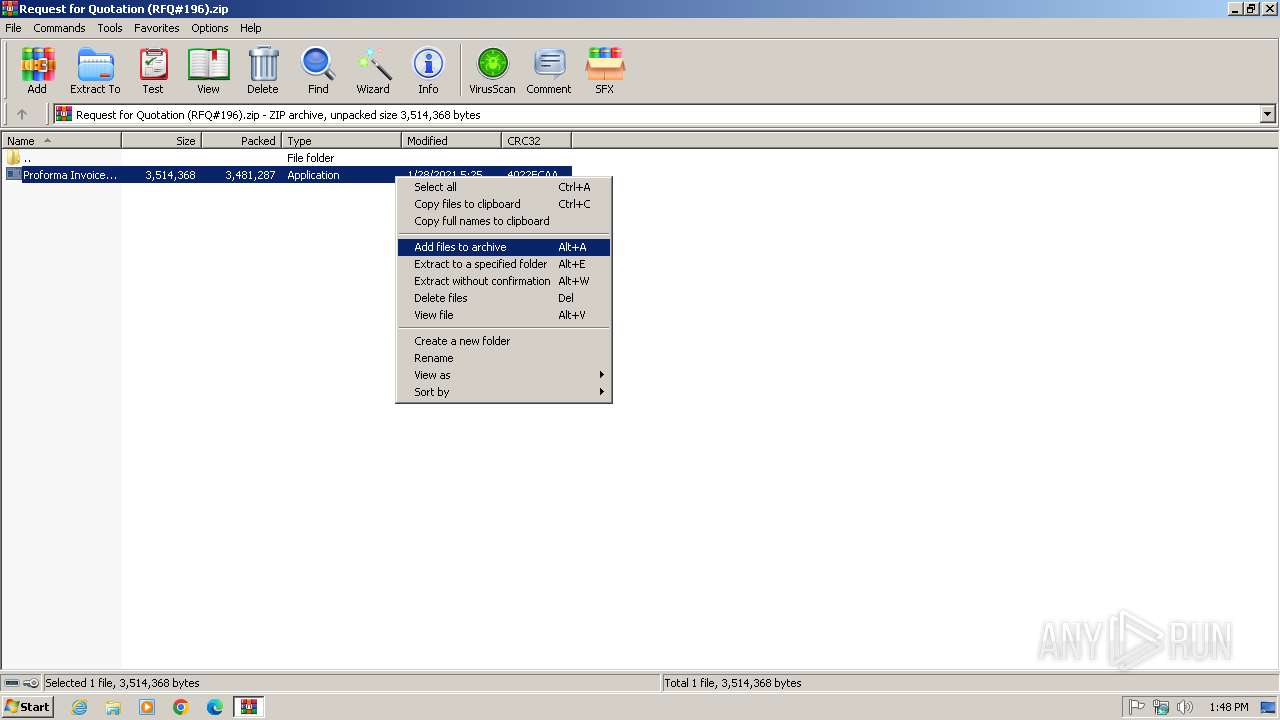Select Add files to archive
Image resolution: width=1280 pixels, height=720 pixels.
click(504, 247)
